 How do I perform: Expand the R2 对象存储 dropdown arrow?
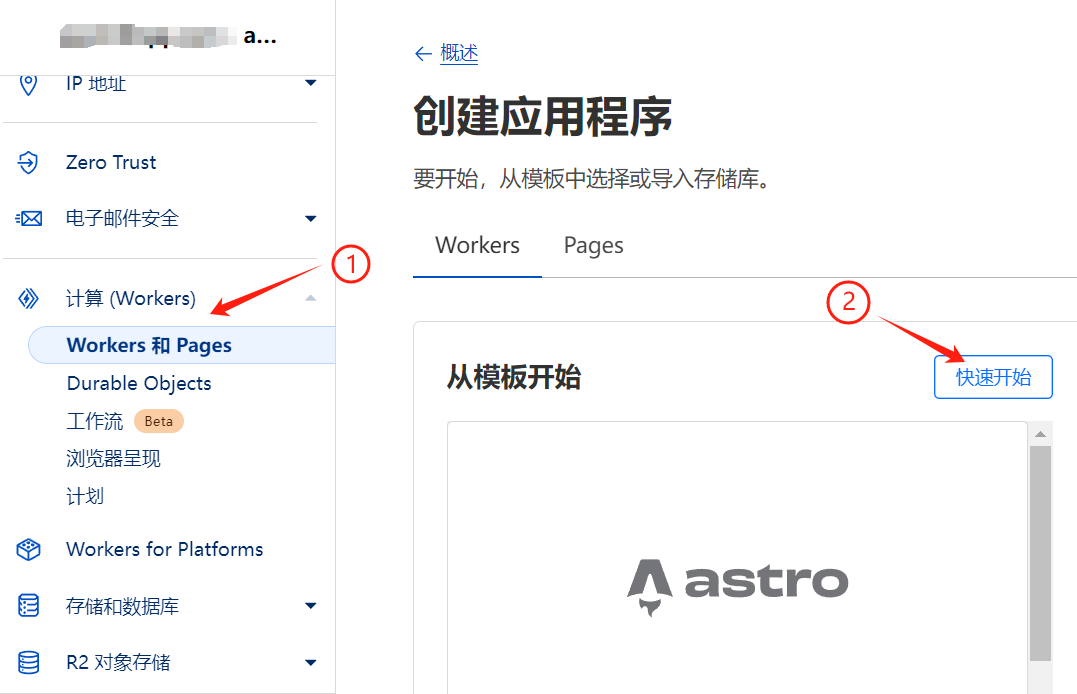310,662
